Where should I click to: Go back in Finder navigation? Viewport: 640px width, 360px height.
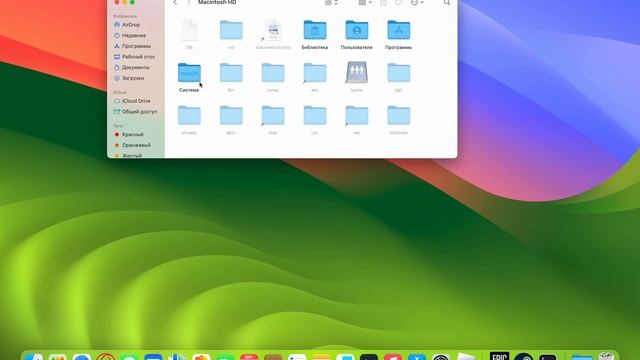click(x=175, y=2)
